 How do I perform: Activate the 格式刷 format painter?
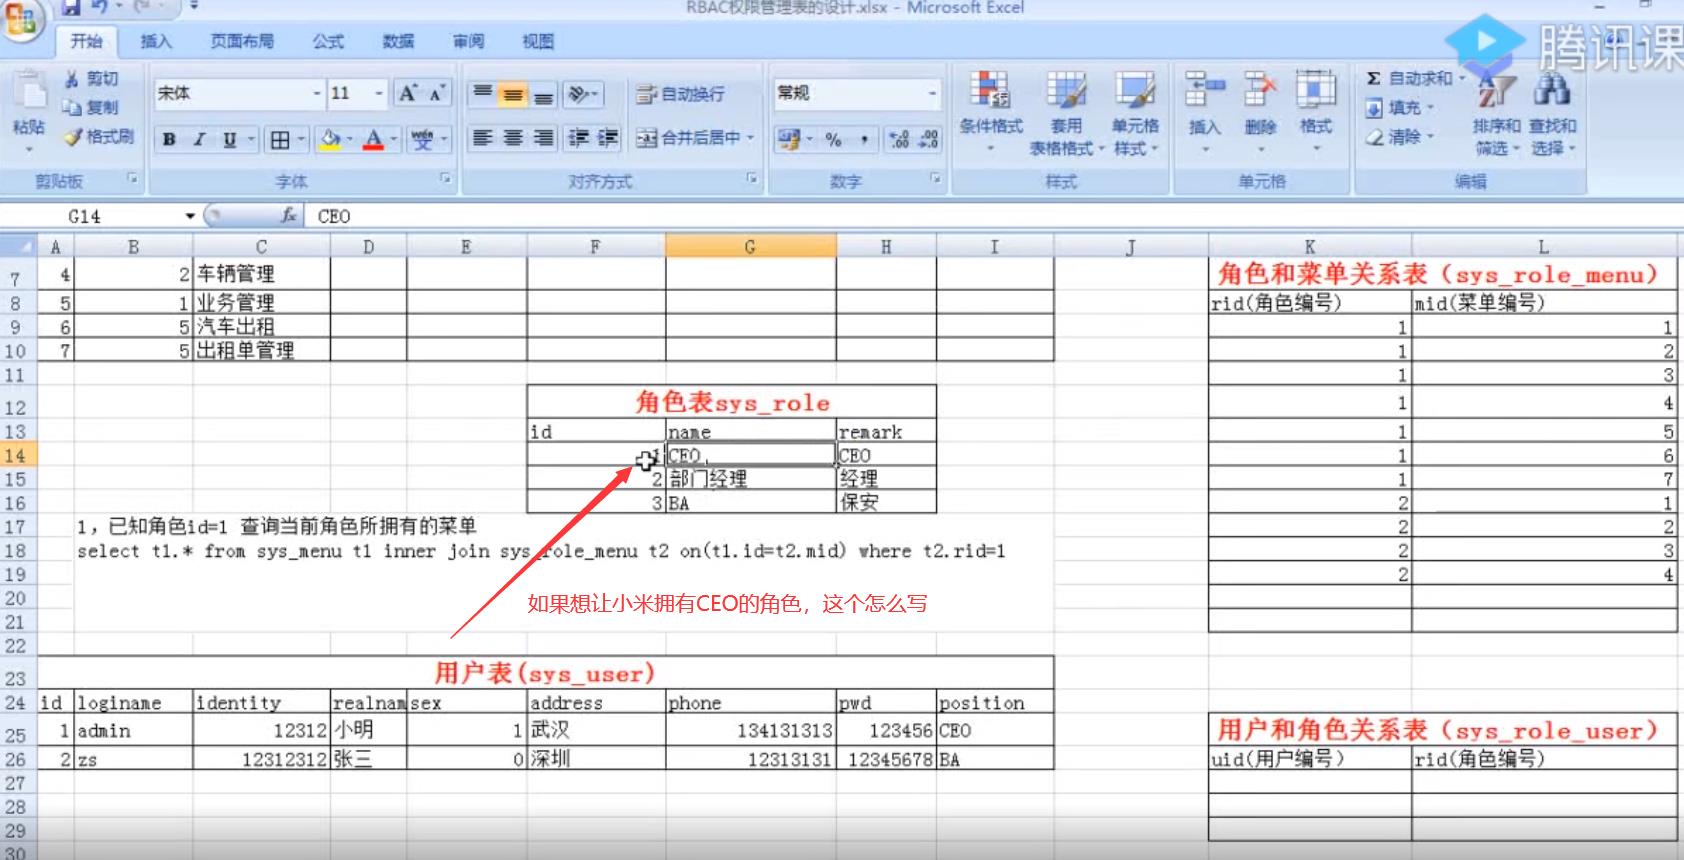click(x=99, y=136)
